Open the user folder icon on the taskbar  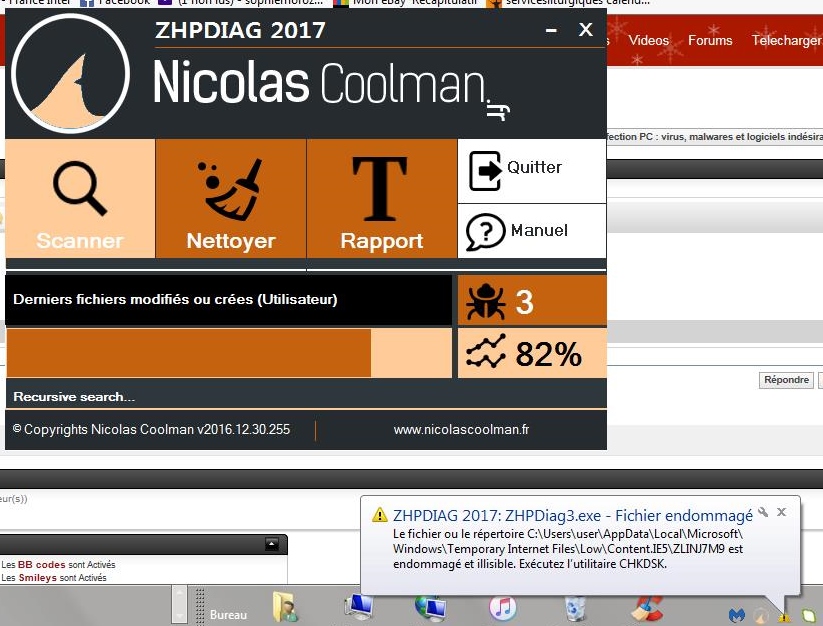(x=286, y=607)
